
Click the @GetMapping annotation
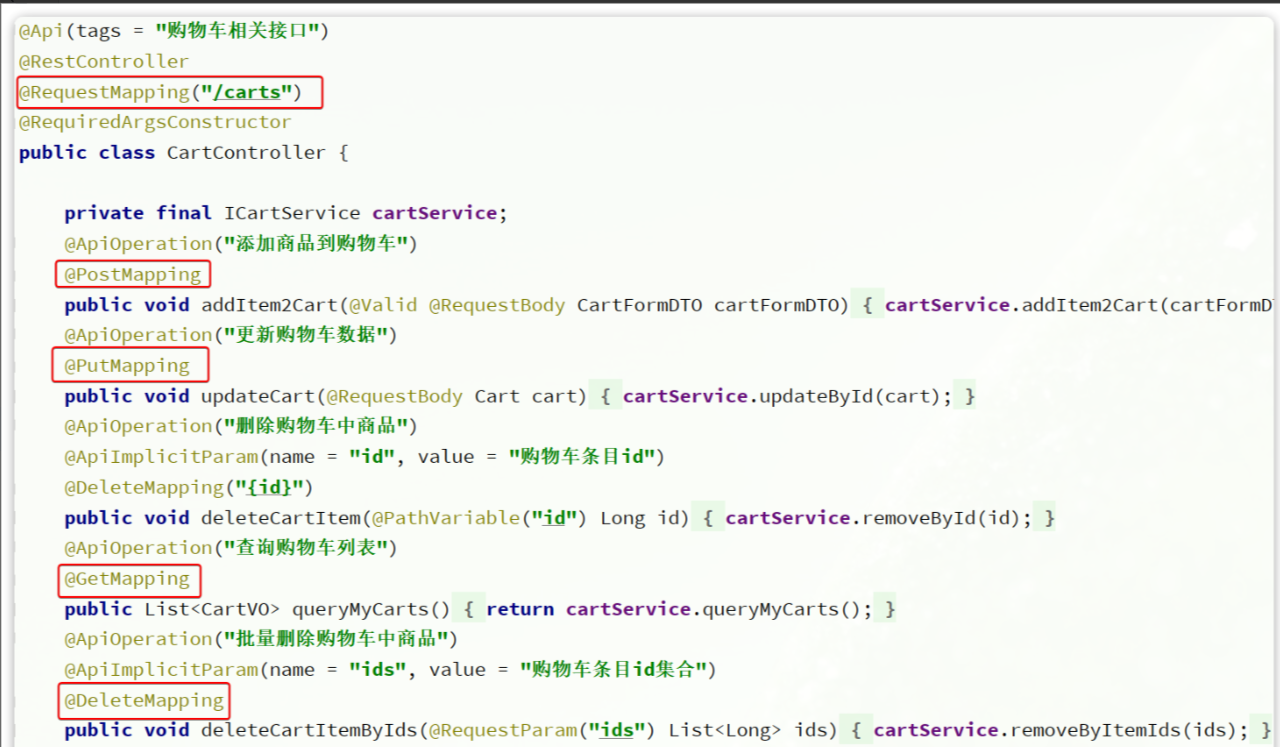pyautogui.click(x=127, y=579)
